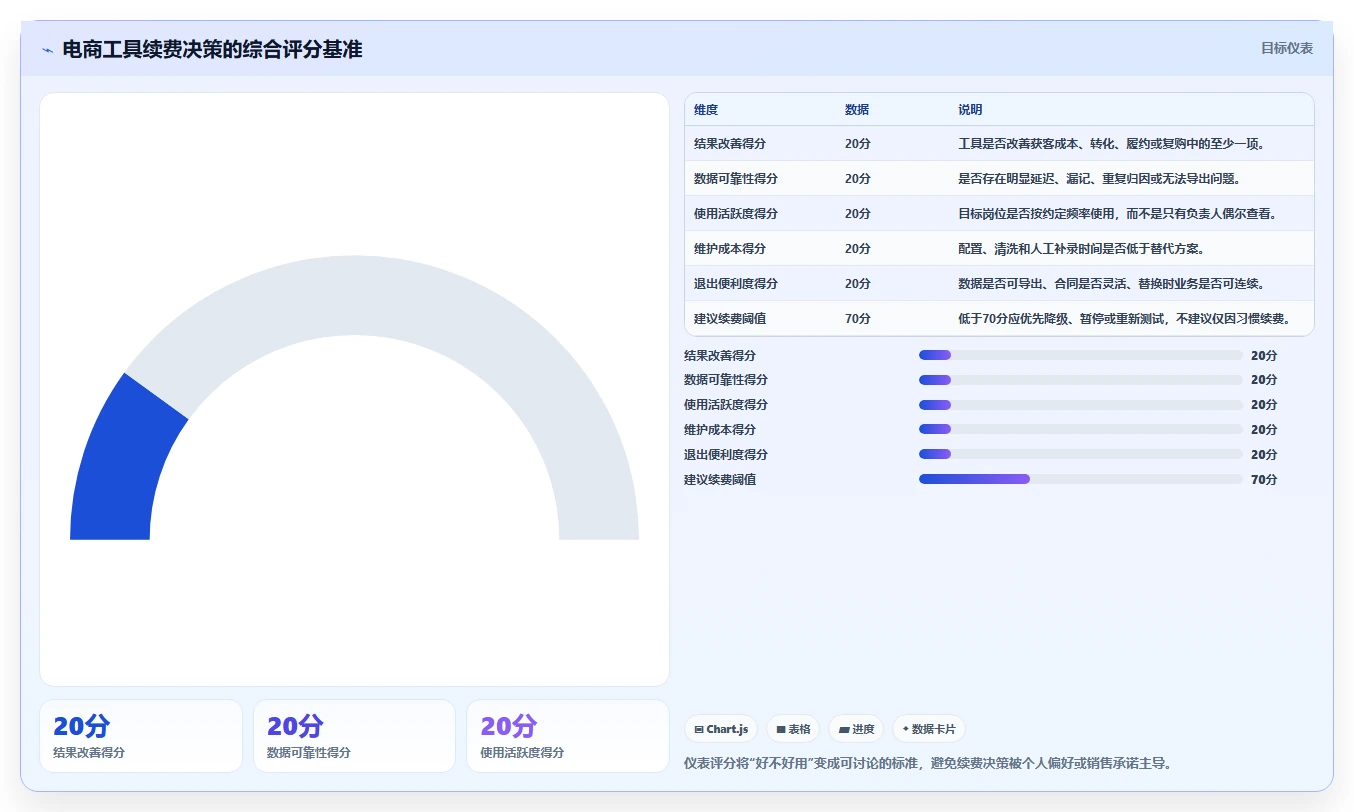Click the 使用活跃度得分 progress bar
The image size is (1354, 812).
[x=1080, y=405]
